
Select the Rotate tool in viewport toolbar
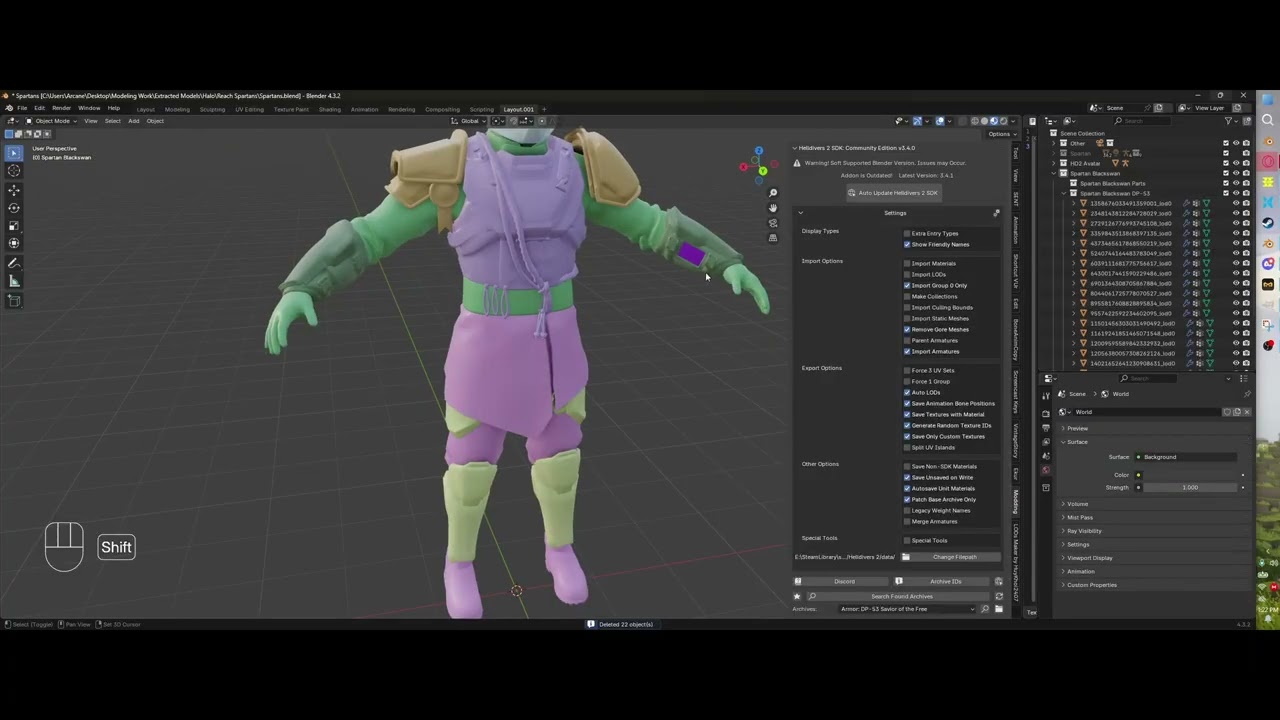pyautogui.click(x=14, y=207)
